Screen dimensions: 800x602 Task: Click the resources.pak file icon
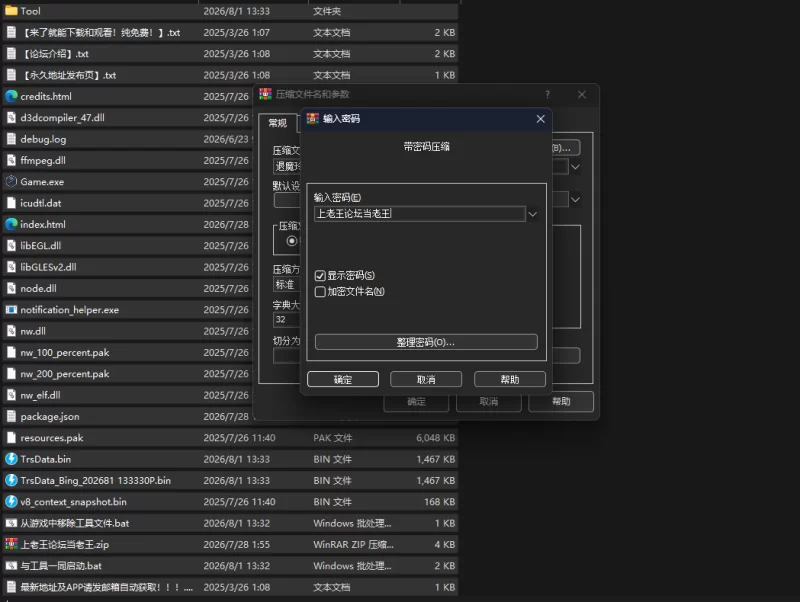coord(11,437)
